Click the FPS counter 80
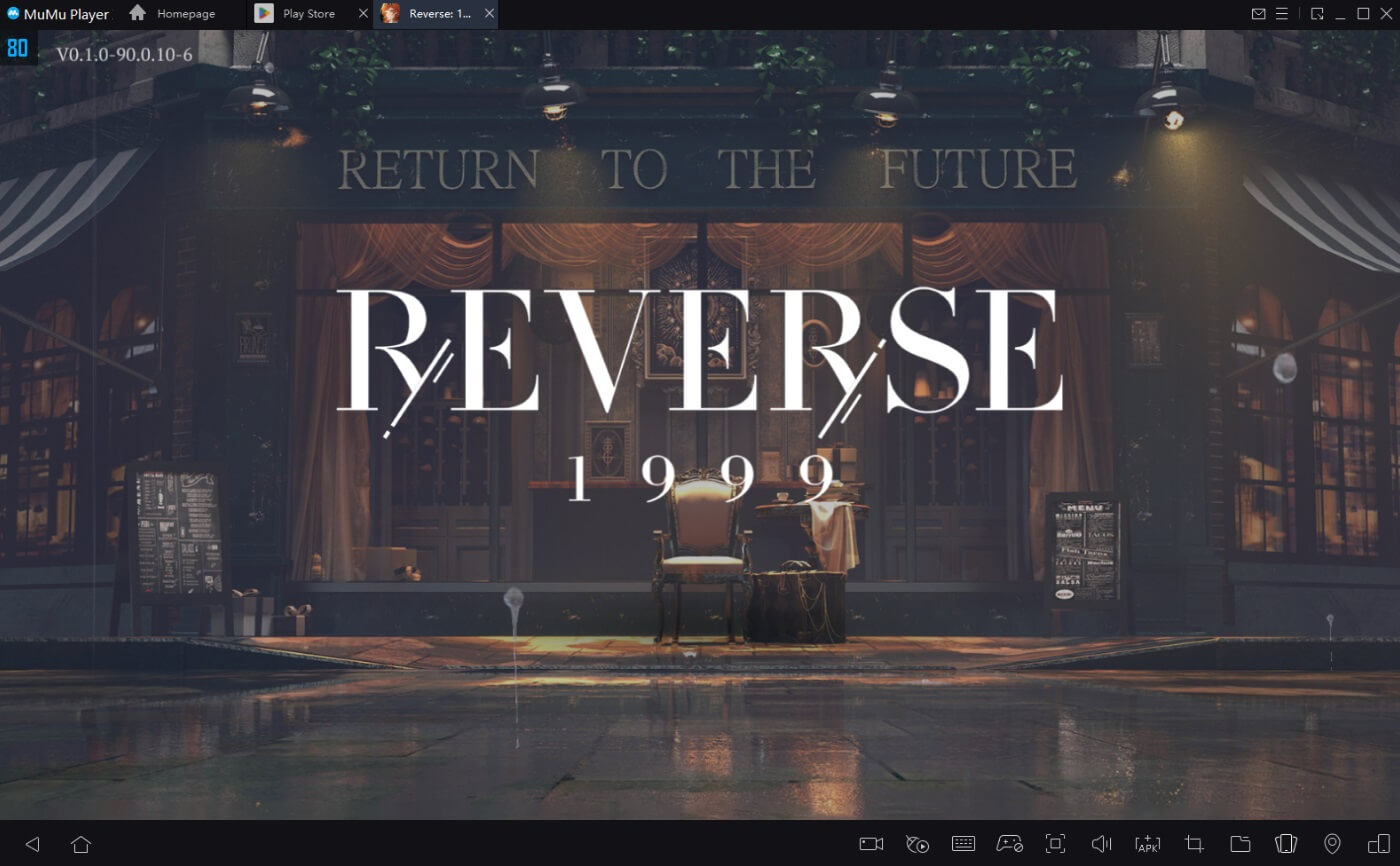Screen dimensions: 1400x866 point(18,48)
